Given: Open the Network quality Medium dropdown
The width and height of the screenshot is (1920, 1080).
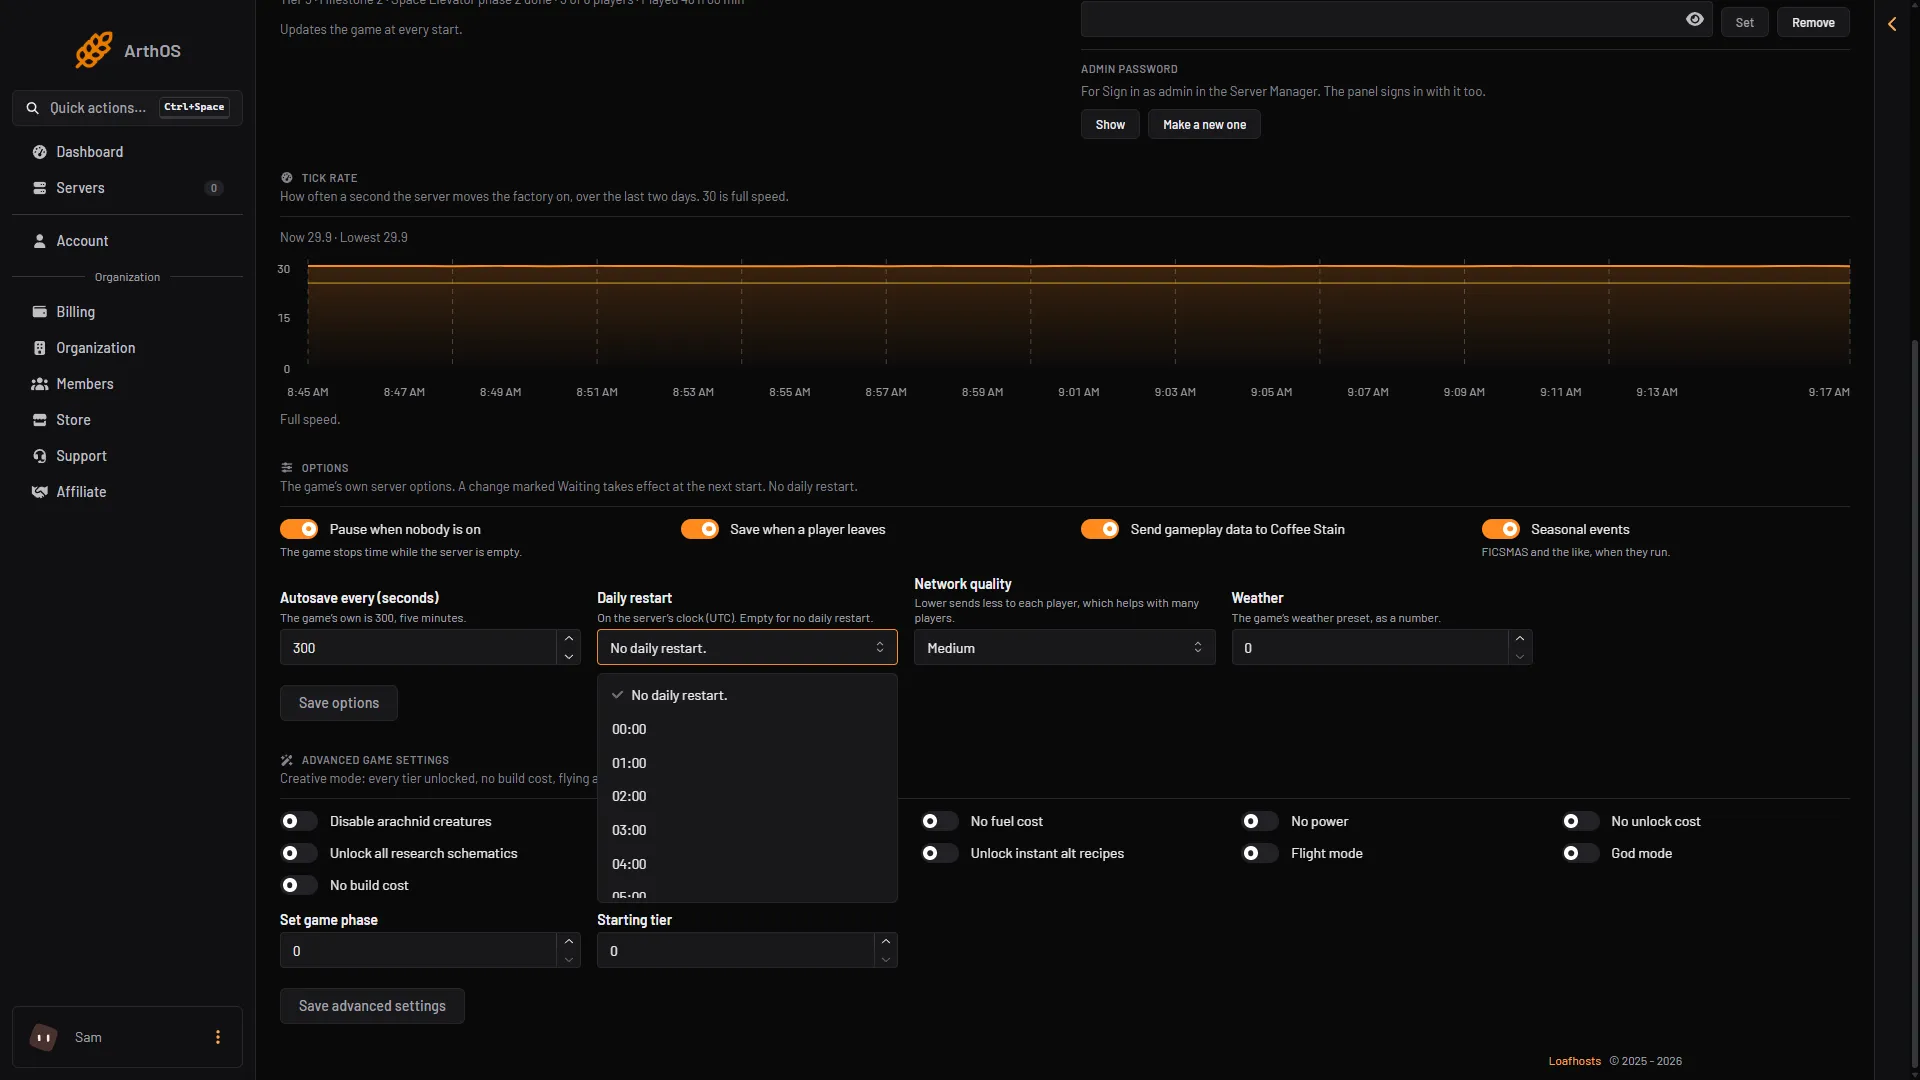Looking at the screenshot, I should [1064, 648].
